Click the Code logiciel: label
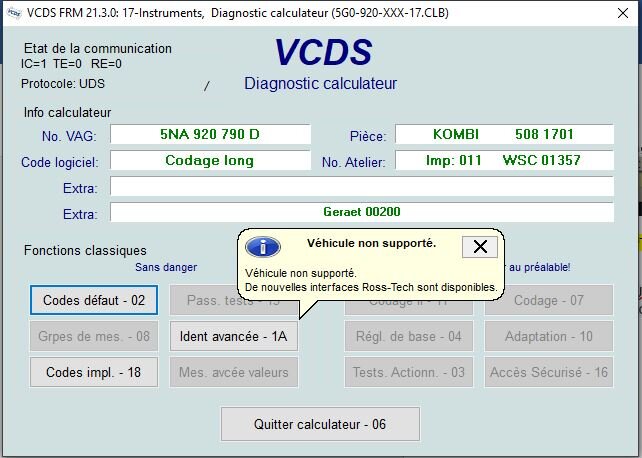The width and height of the screenshot is (642, 458). [60, 162]
